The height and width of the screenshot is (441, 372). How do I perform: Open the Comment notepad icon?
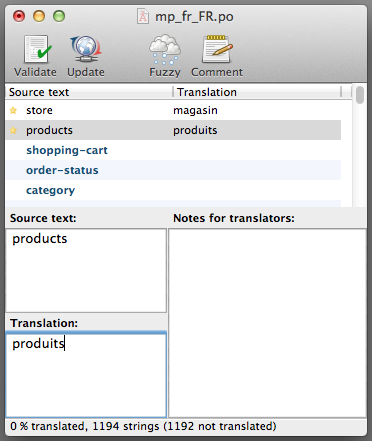(x=217, y=49)
